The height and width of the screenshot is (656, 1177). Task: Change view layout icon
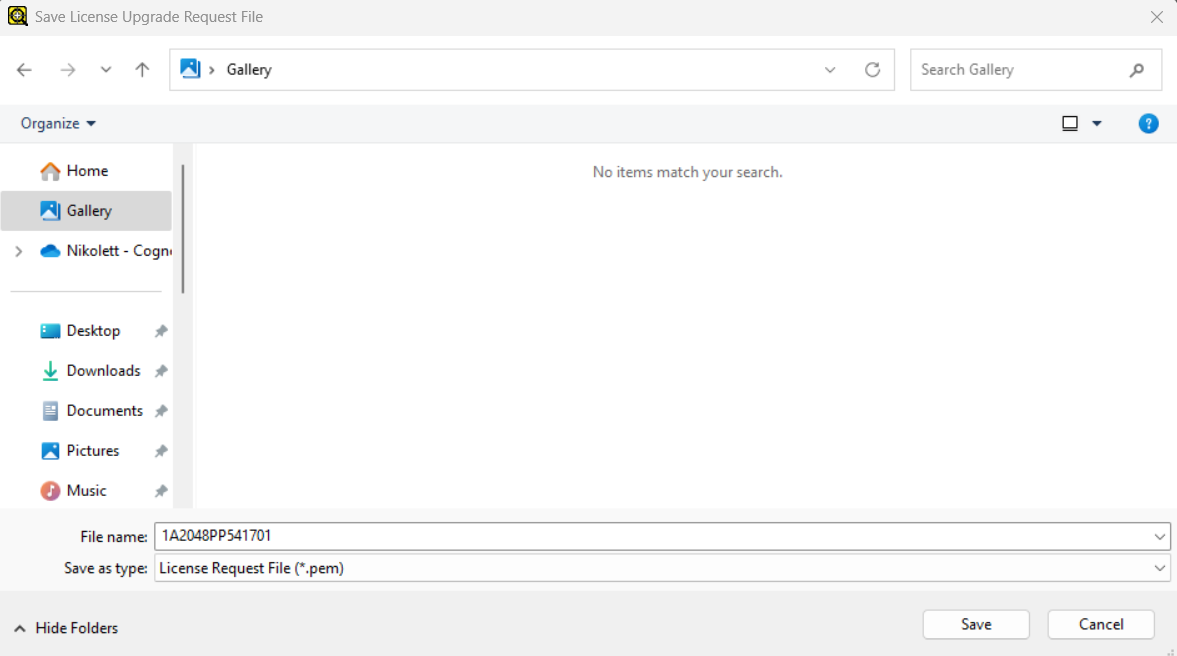point(1070,124)
